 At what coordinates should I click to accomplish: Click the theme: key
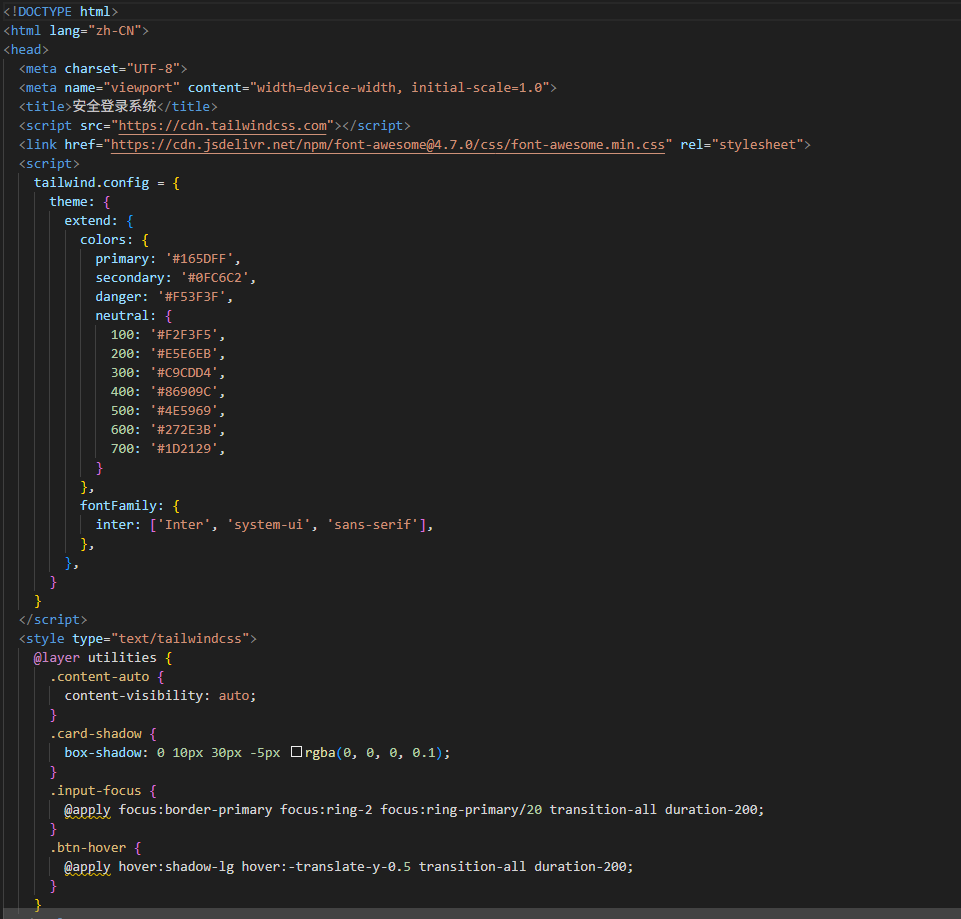tap(72, 202)
